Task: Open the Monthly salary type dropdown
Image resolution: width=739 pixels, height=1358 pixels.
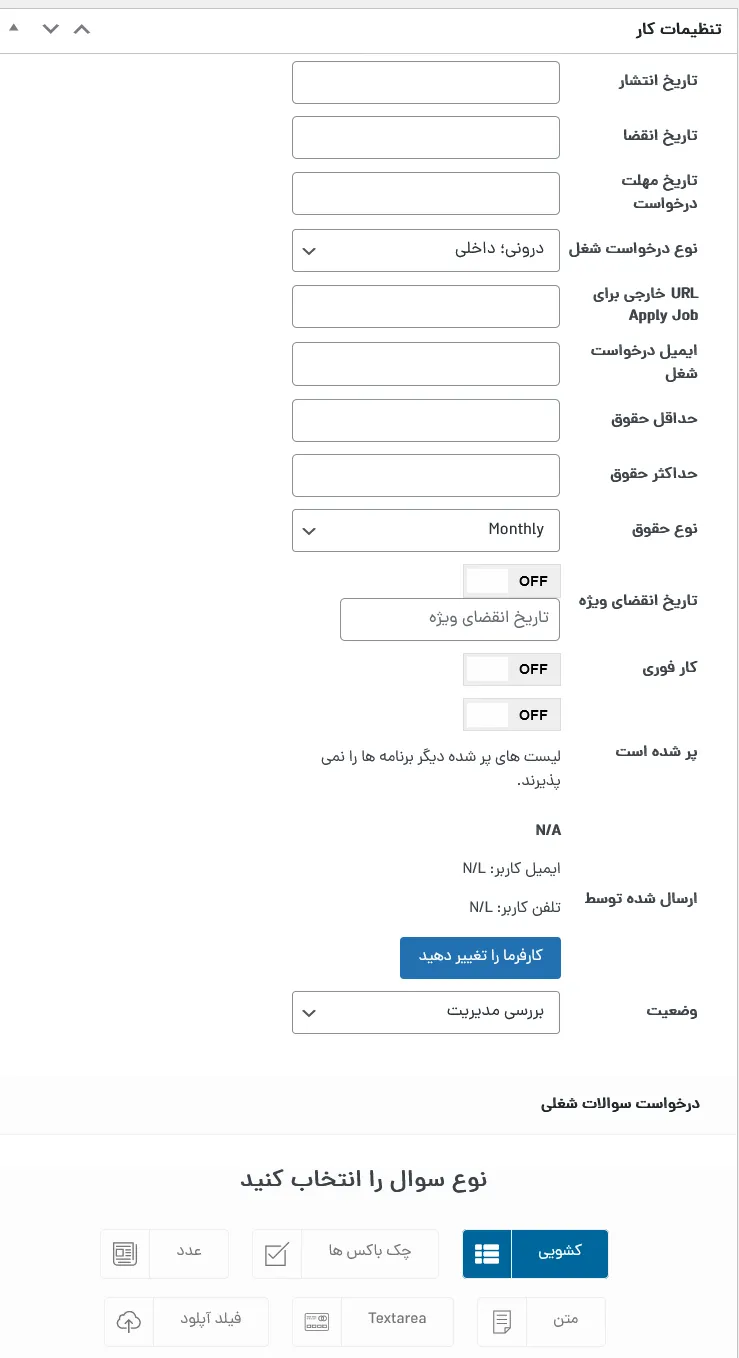Action: pos(426,530)
